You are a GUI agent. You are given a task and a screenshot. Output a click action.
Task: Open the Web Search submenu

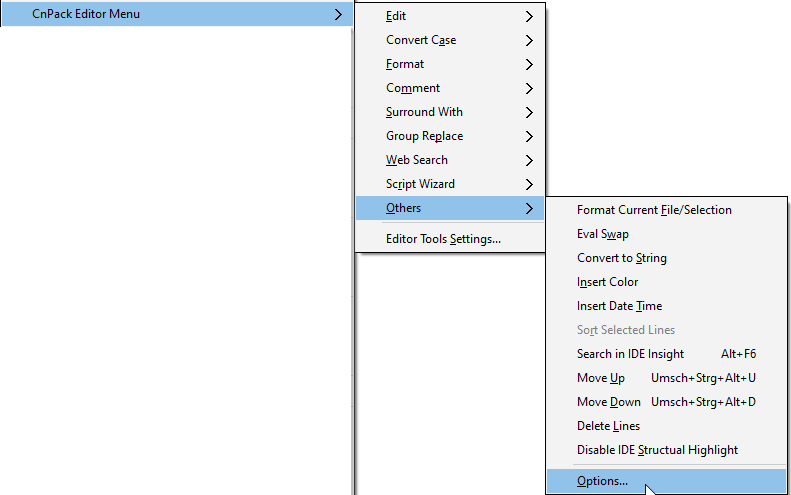[x=449, y=160]
